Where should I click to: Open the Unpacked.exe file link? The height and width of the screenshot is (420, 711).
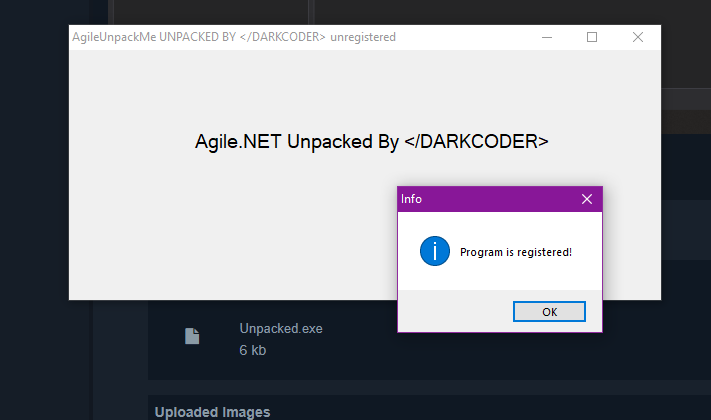click(x=281, y=328)
